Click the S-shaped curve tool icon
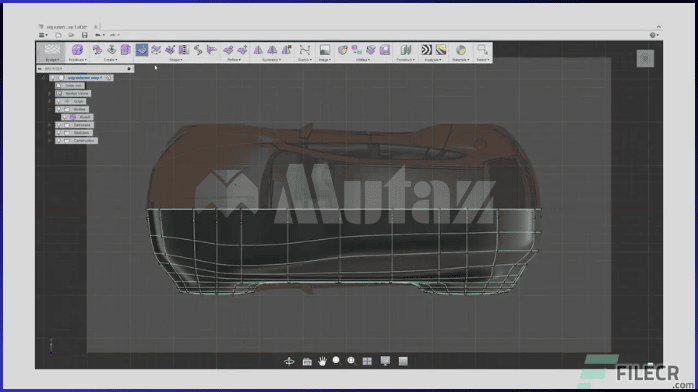 coord(198,50)
